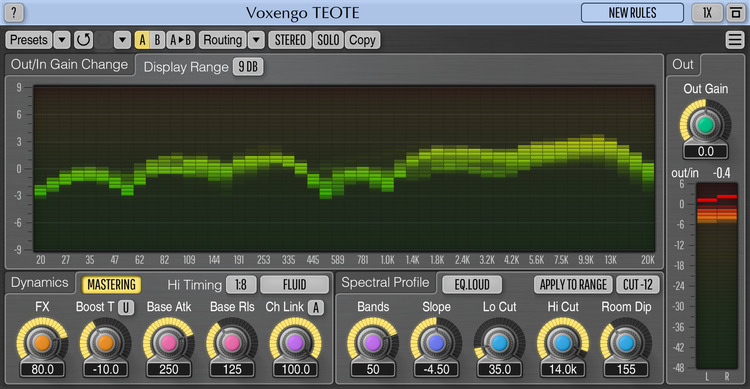Expand the Routing dropdown arrow
750x389 pixels.
tap(256, 40)
